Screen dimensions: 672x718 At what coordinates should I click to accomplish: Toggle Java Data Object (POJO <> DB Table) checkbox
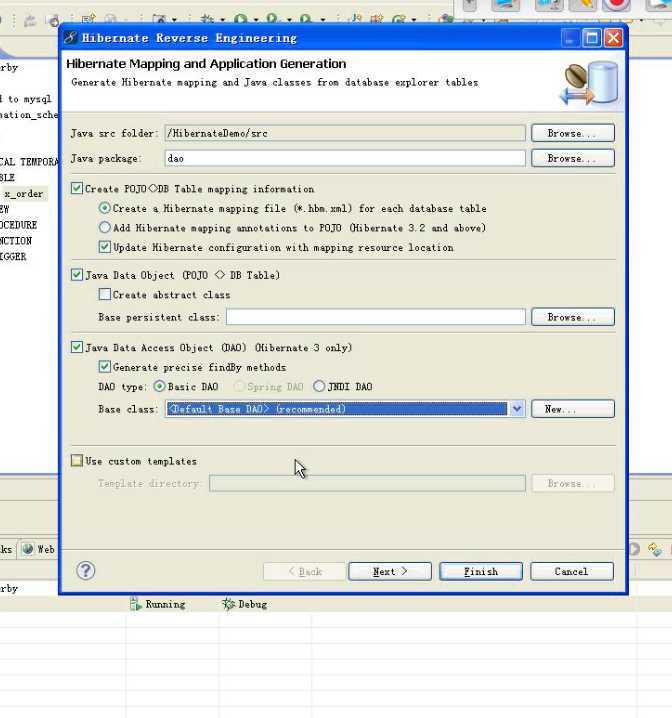point(77,275)
